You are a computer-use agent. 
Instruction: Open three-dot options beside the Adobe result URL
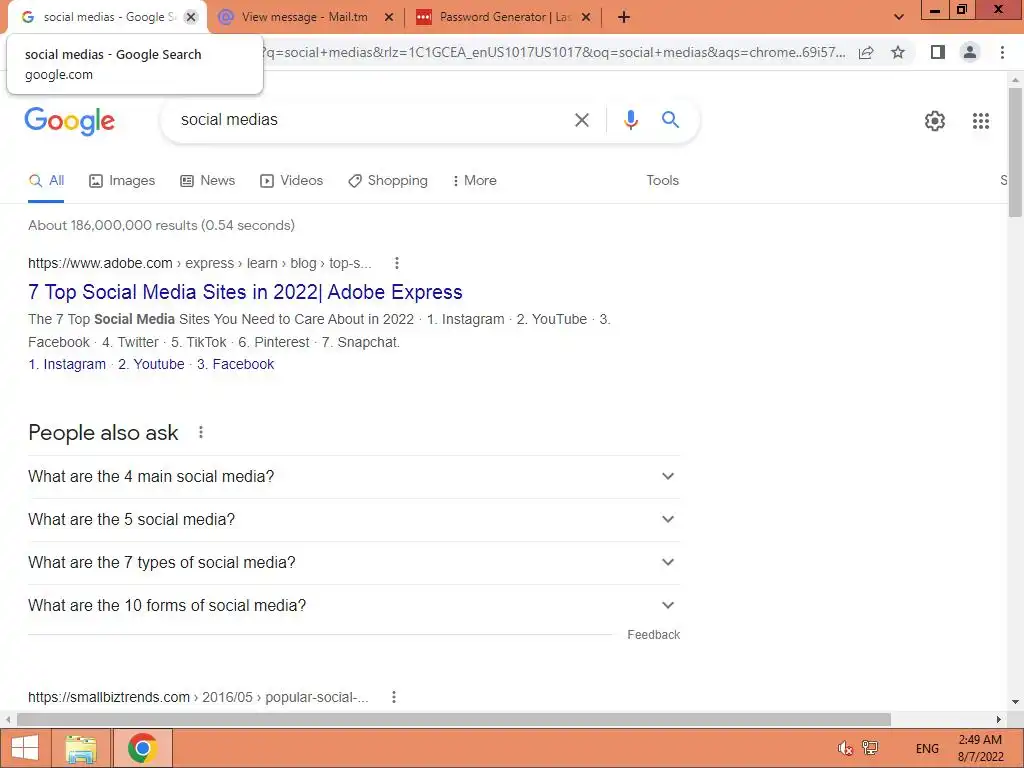[396, 263]
